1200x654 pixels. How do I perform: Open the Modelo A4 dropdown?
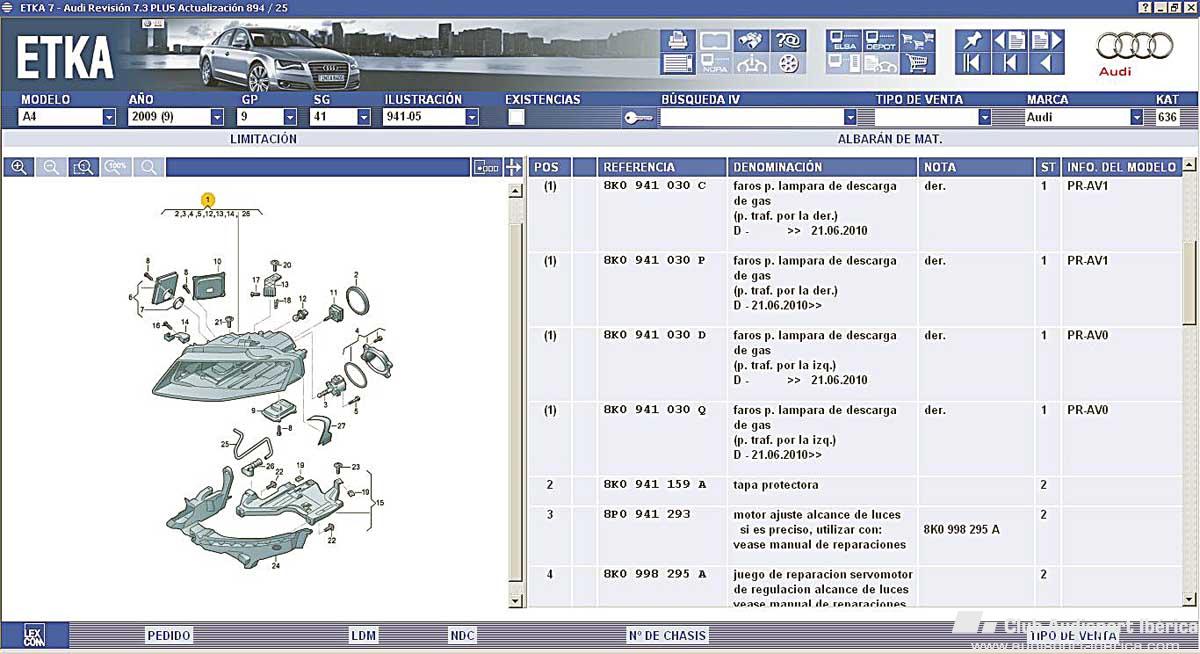109,117
